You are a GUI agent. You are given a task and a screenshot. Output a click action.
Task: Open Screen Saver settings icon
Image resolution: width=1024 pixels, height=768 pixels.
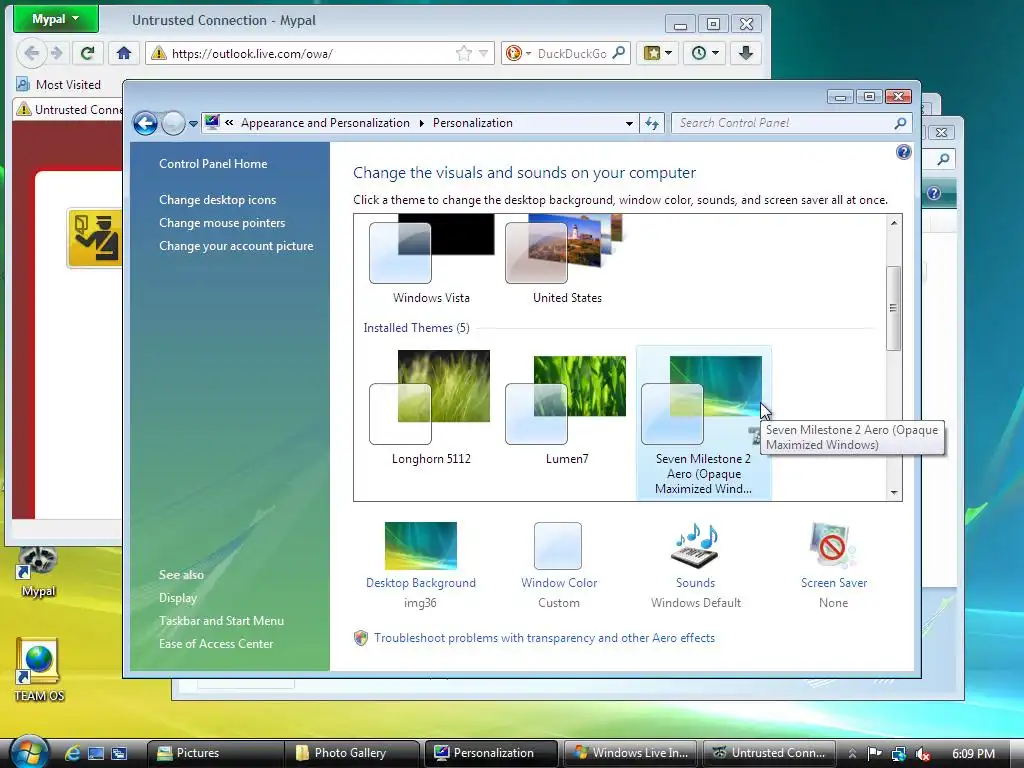pos(833,547)
